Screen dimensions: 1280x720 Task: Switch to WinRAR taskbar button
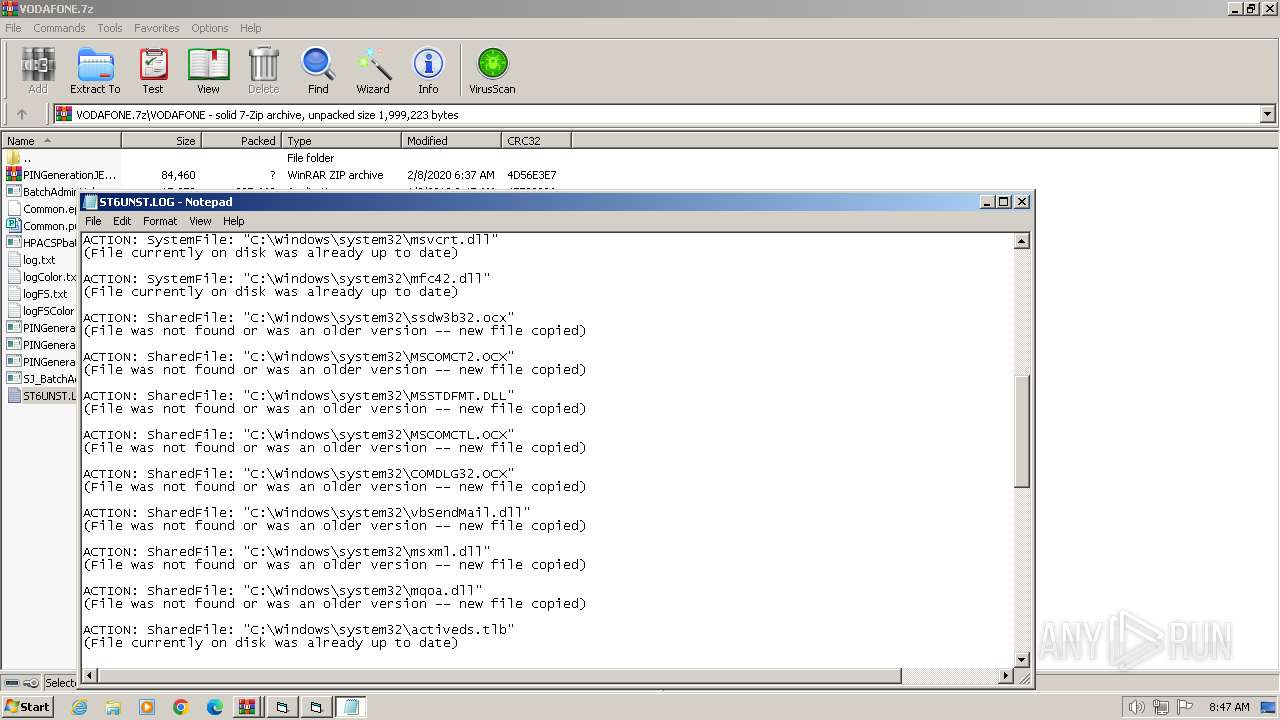click(246, 707)
